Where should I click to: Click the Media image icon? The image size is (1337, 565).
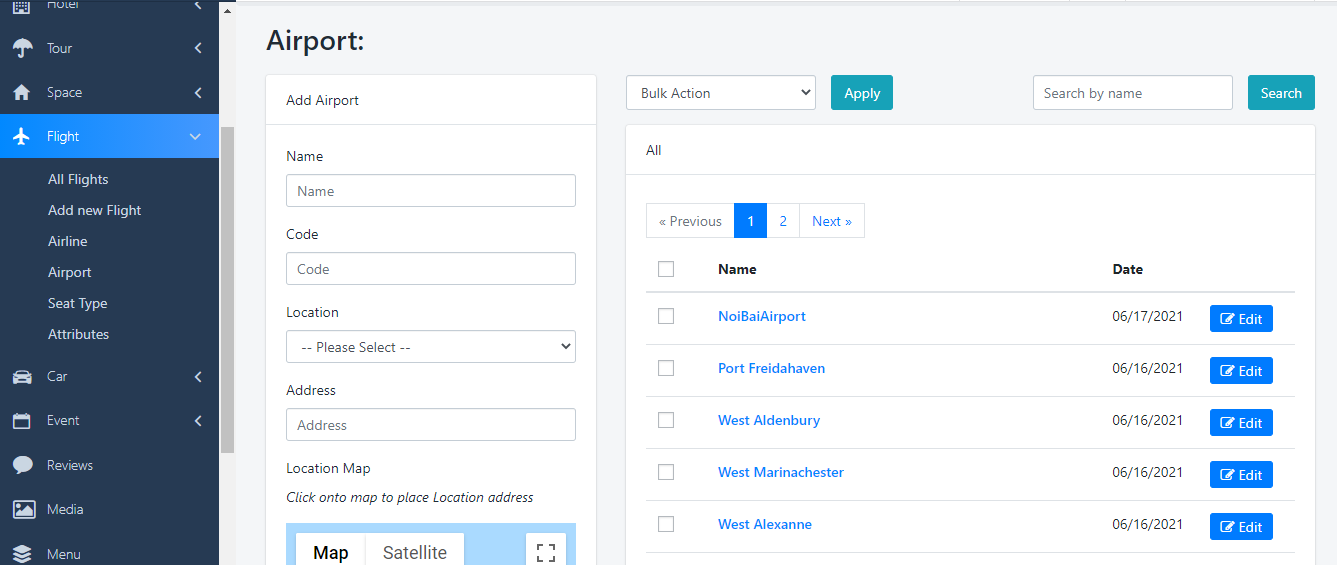[x=22, y=509]
